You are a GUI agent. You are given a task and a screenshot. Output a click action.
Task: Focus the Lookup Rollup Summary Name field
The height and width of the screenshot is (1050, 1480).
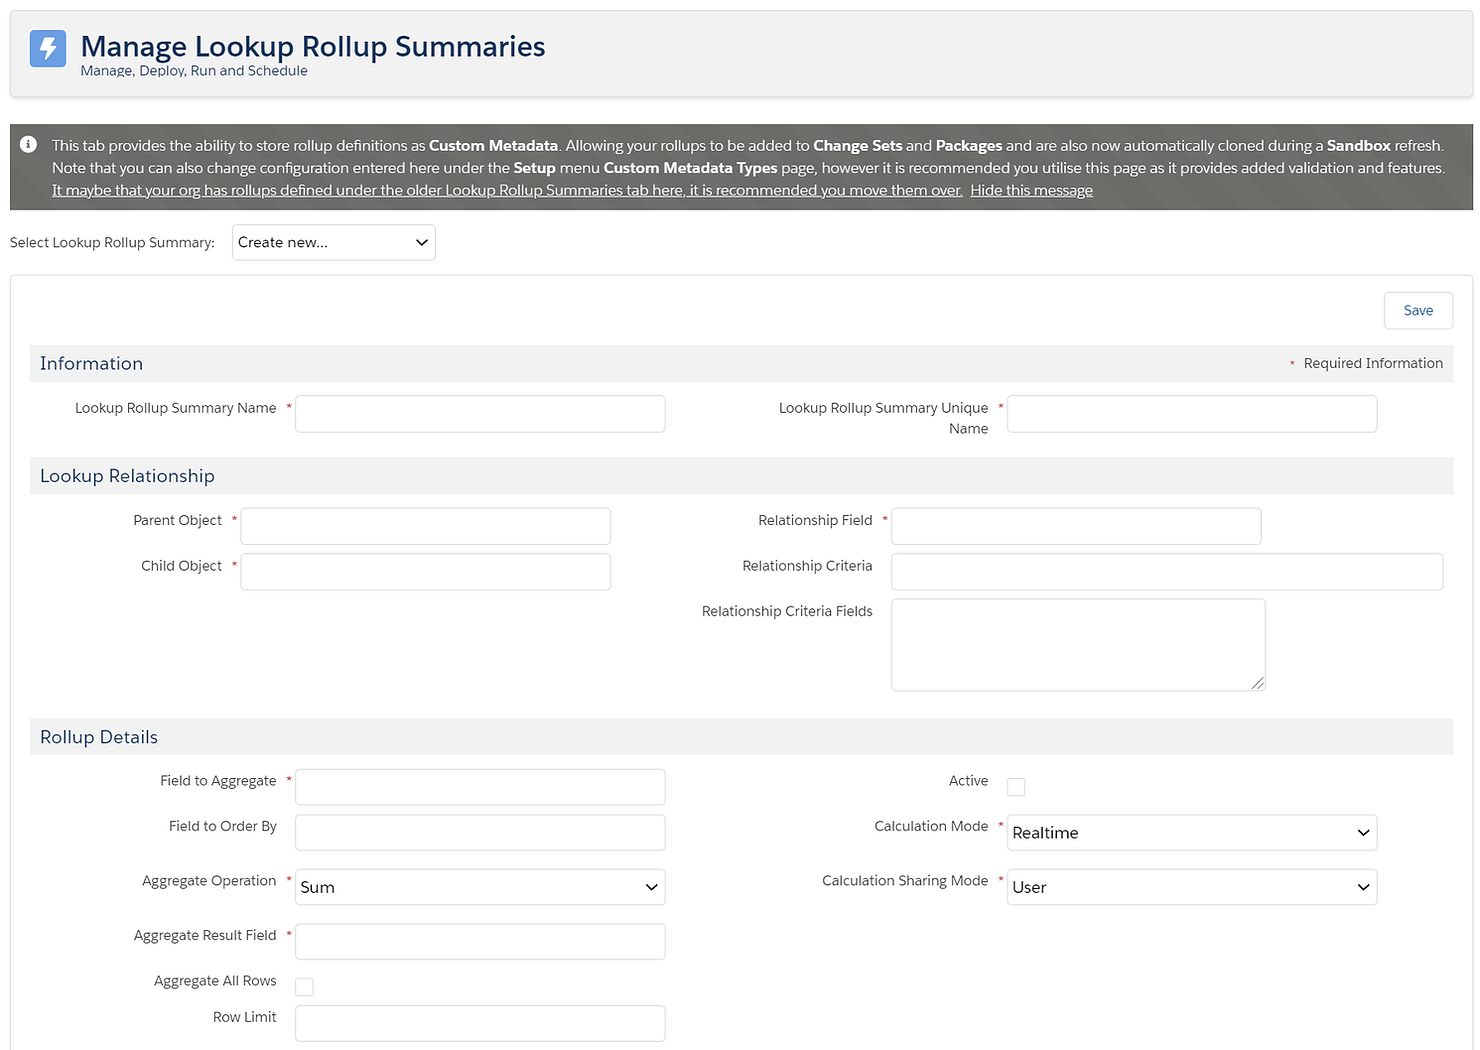pos(480,414)
